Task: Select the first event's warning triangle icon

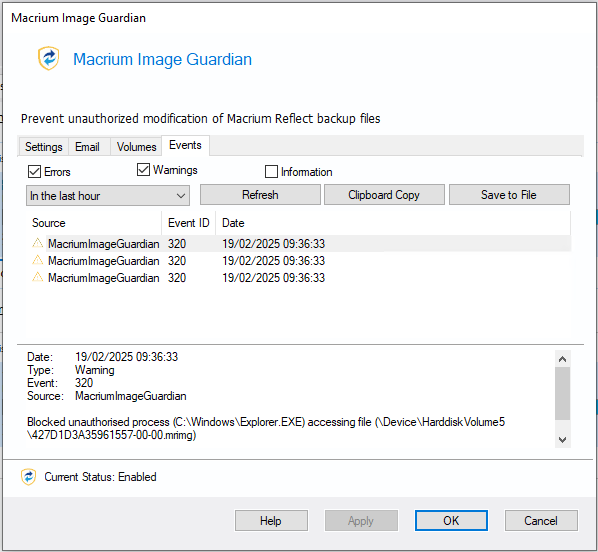Action: (37, 243)
